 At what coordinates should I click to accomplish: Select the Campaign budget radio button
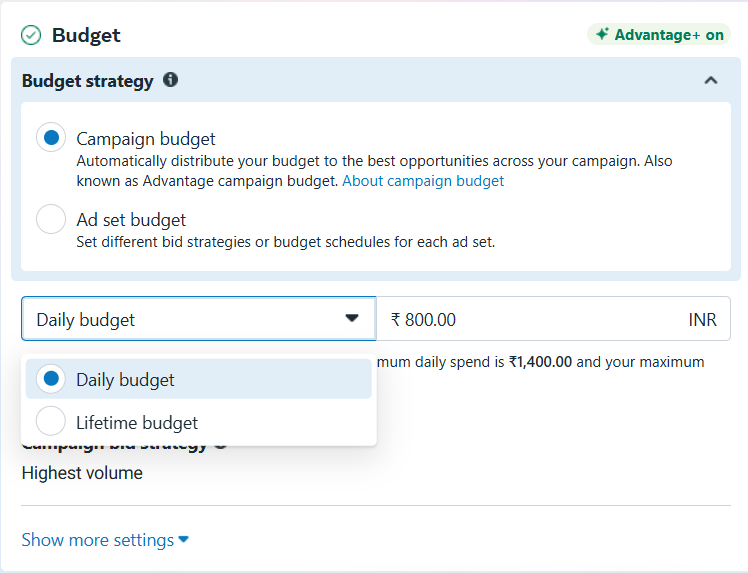click(x=51, y=137)
